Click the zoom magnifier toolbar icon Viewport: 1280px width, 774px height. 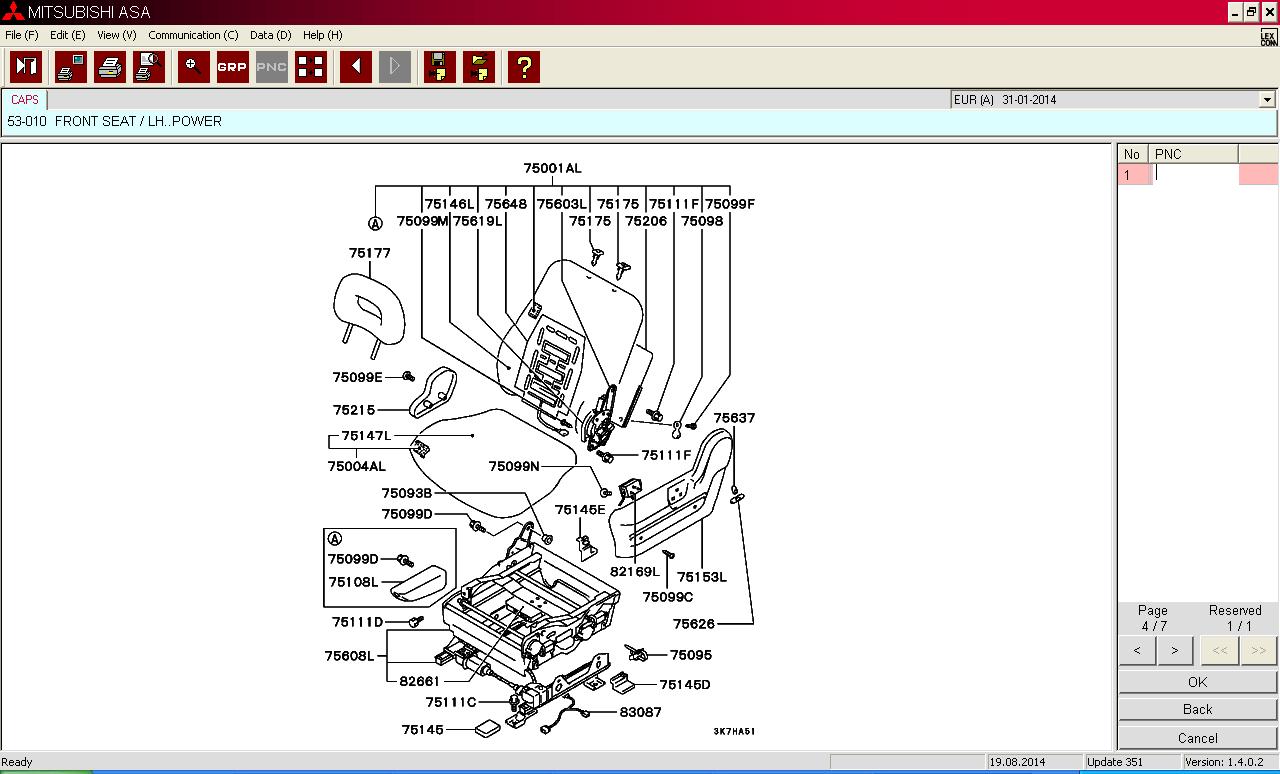(x=193, y=67)
